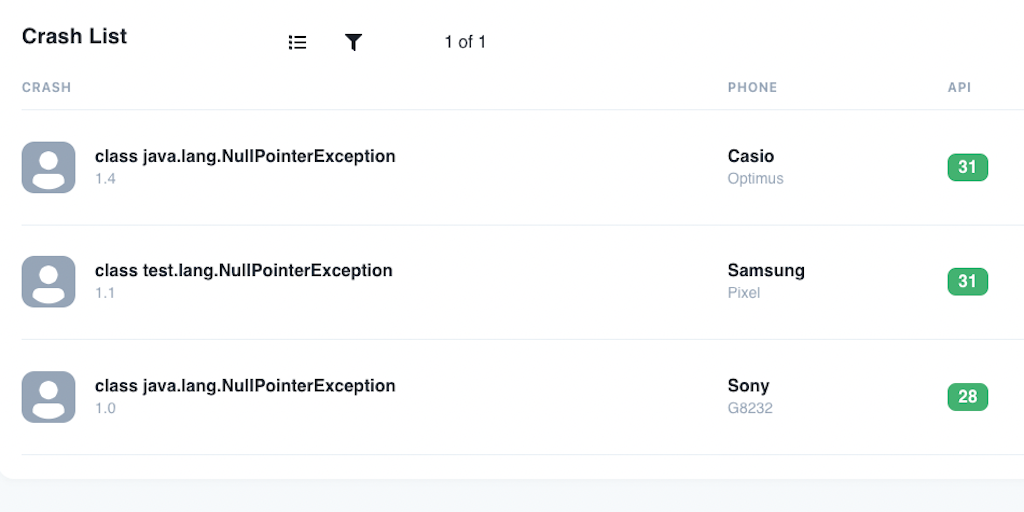Click the list view icon

click(x=297, y=42)
